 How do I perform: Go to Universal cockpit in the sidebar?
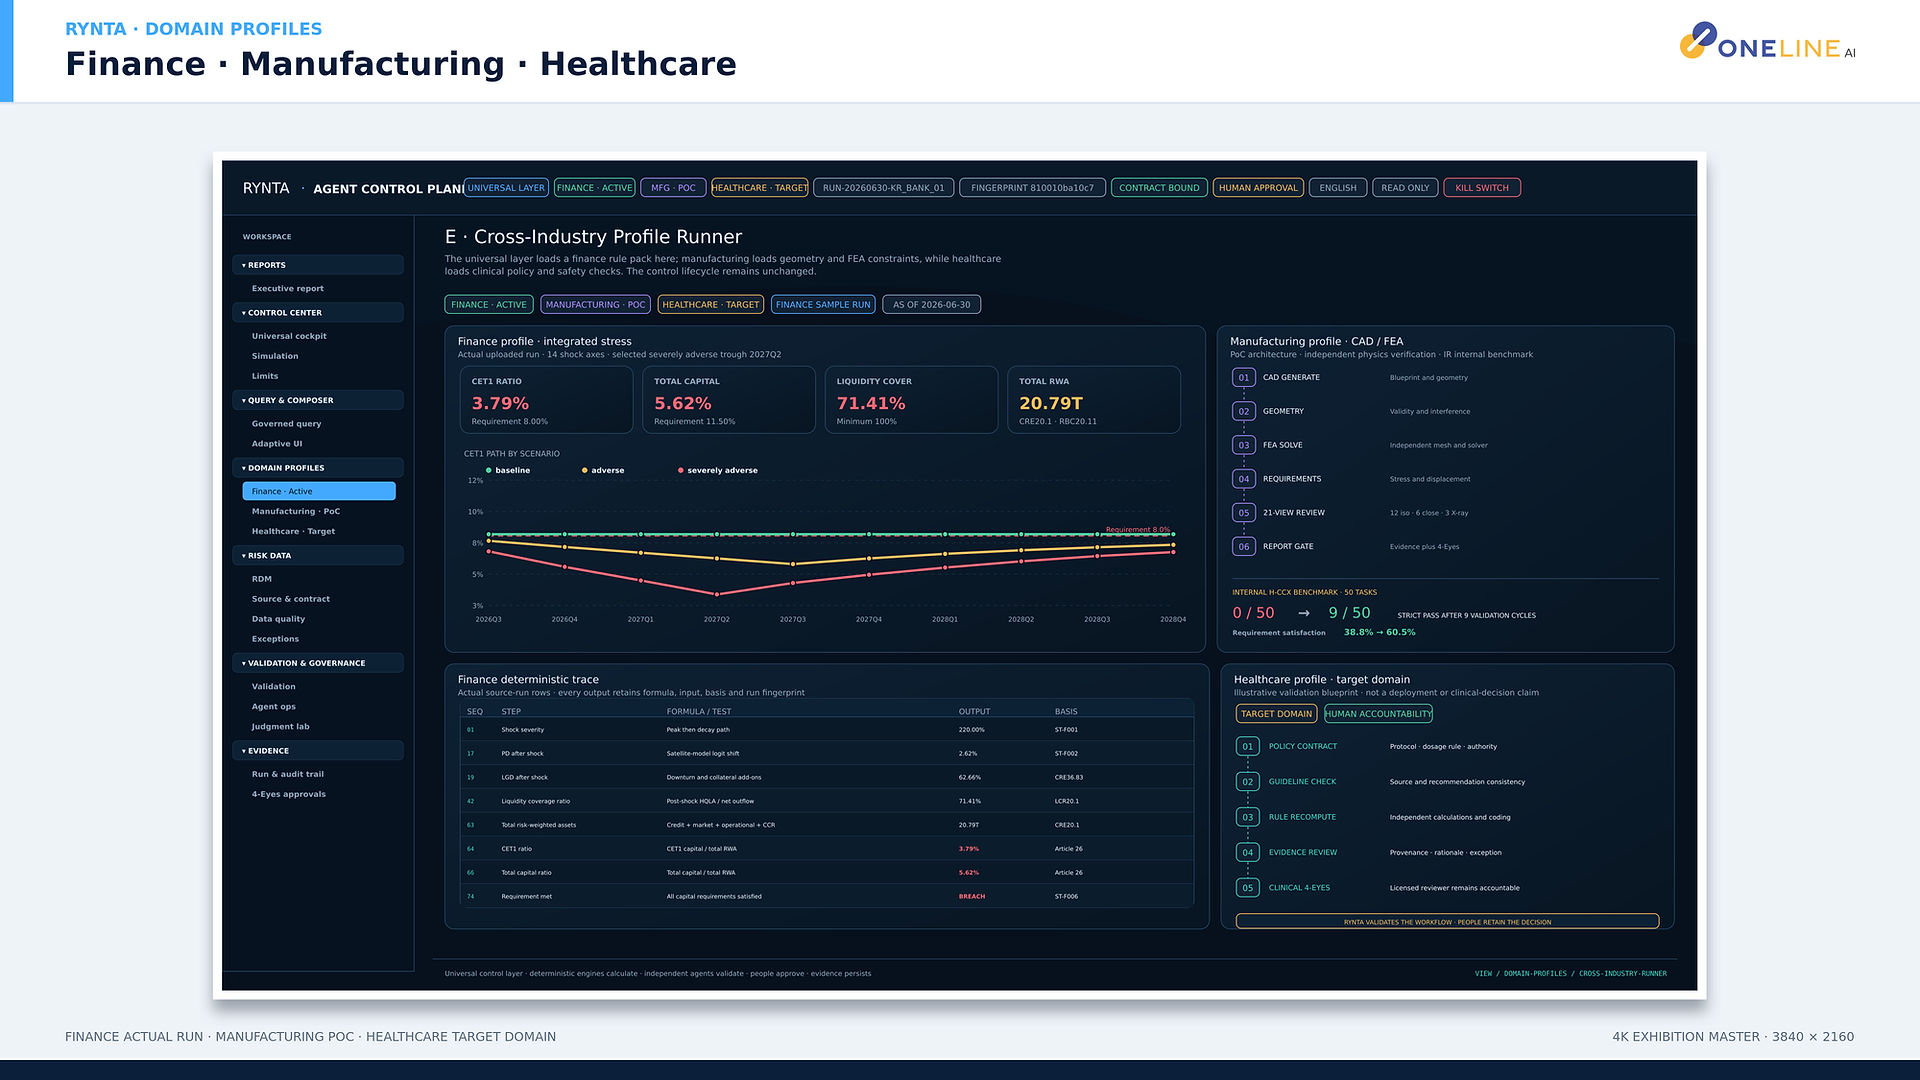[x=289, y=337]
